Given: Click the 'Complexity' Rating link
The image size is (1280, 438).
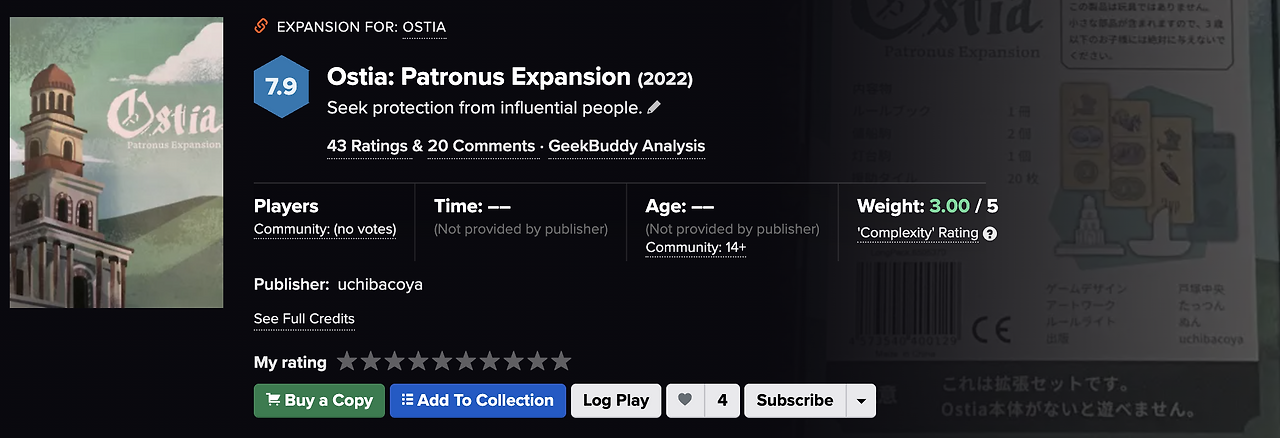Looking at the screenshot, I should [x=917, y=233].
